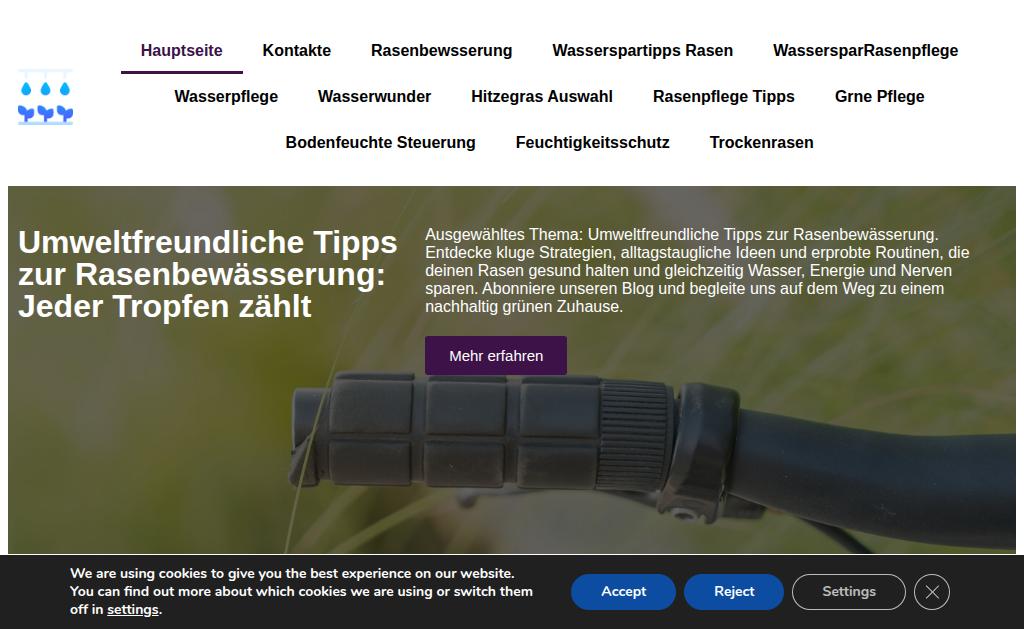Go to Rasenpflege Tipps
1024x629 pixels.
[x=724, y=97]
